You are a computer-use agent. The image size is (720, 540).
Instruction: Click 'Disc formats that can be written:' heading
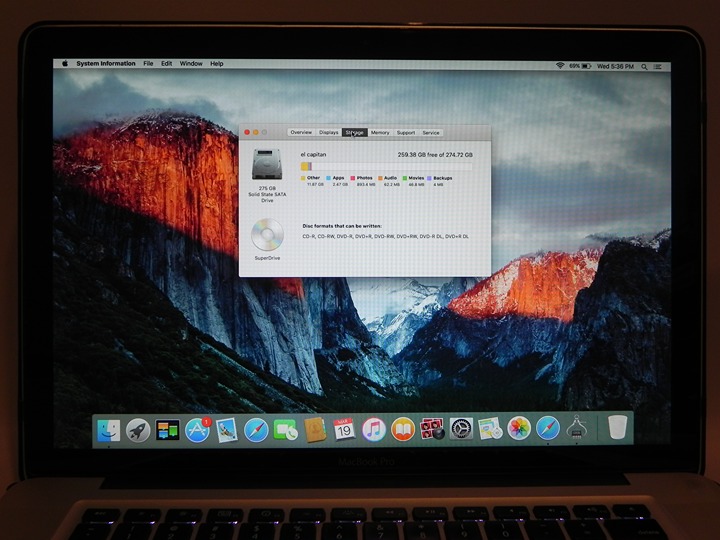pos(342,226)
